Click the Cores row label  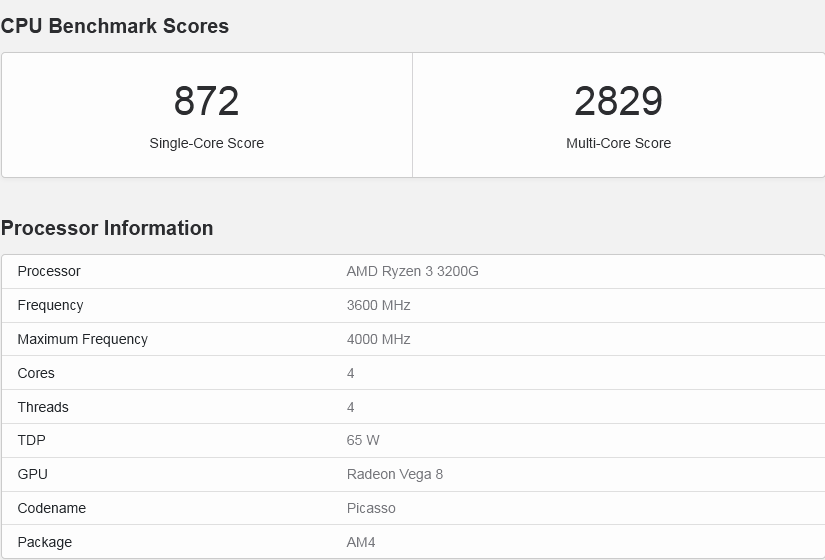(x=36, y=373)
